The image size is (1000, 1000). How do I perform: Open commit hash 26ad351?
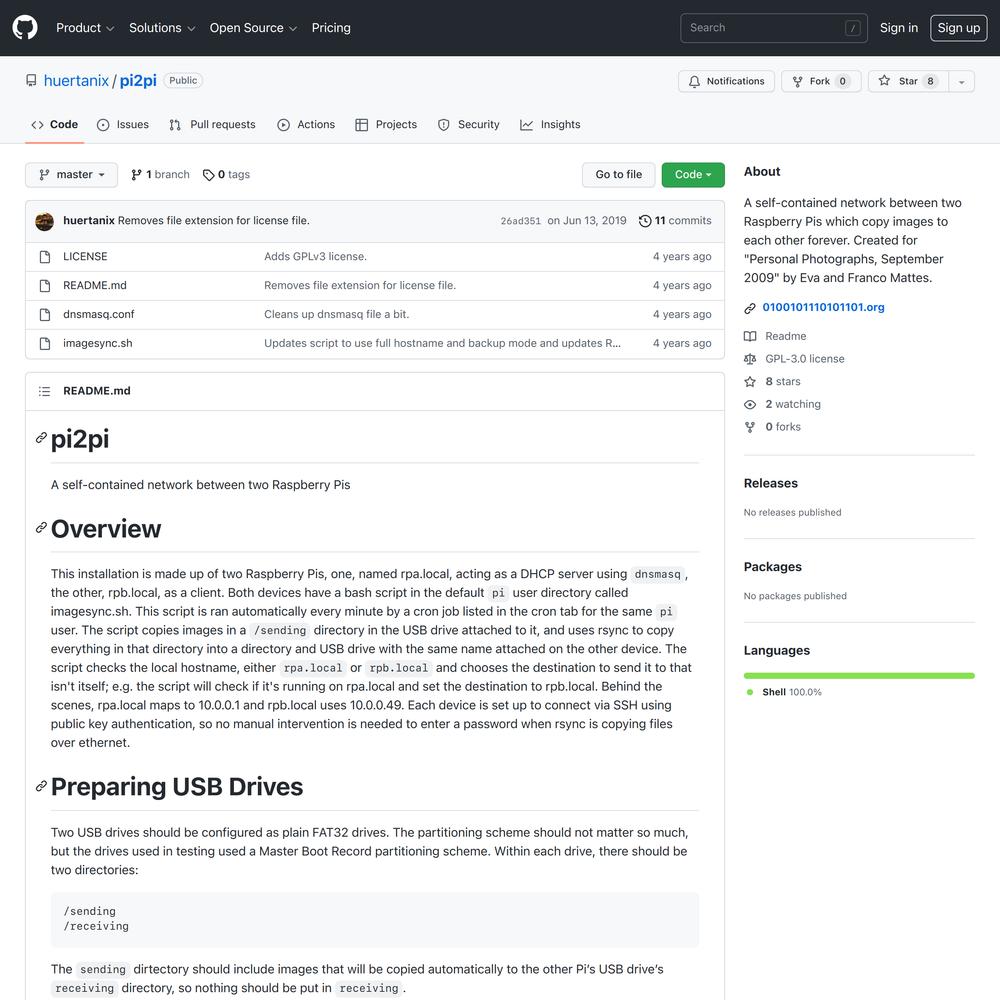520,221
